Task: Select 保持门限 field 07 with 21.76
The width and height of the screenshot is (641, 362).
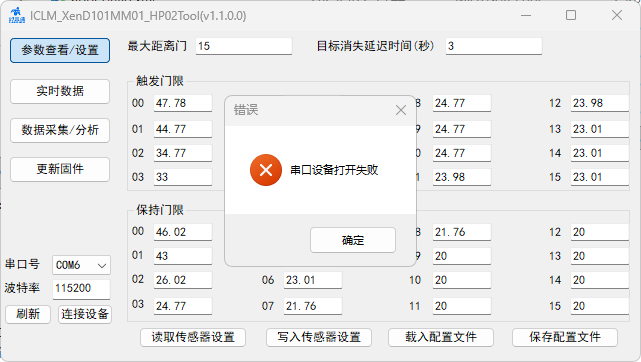Action: tap(313, 306)
